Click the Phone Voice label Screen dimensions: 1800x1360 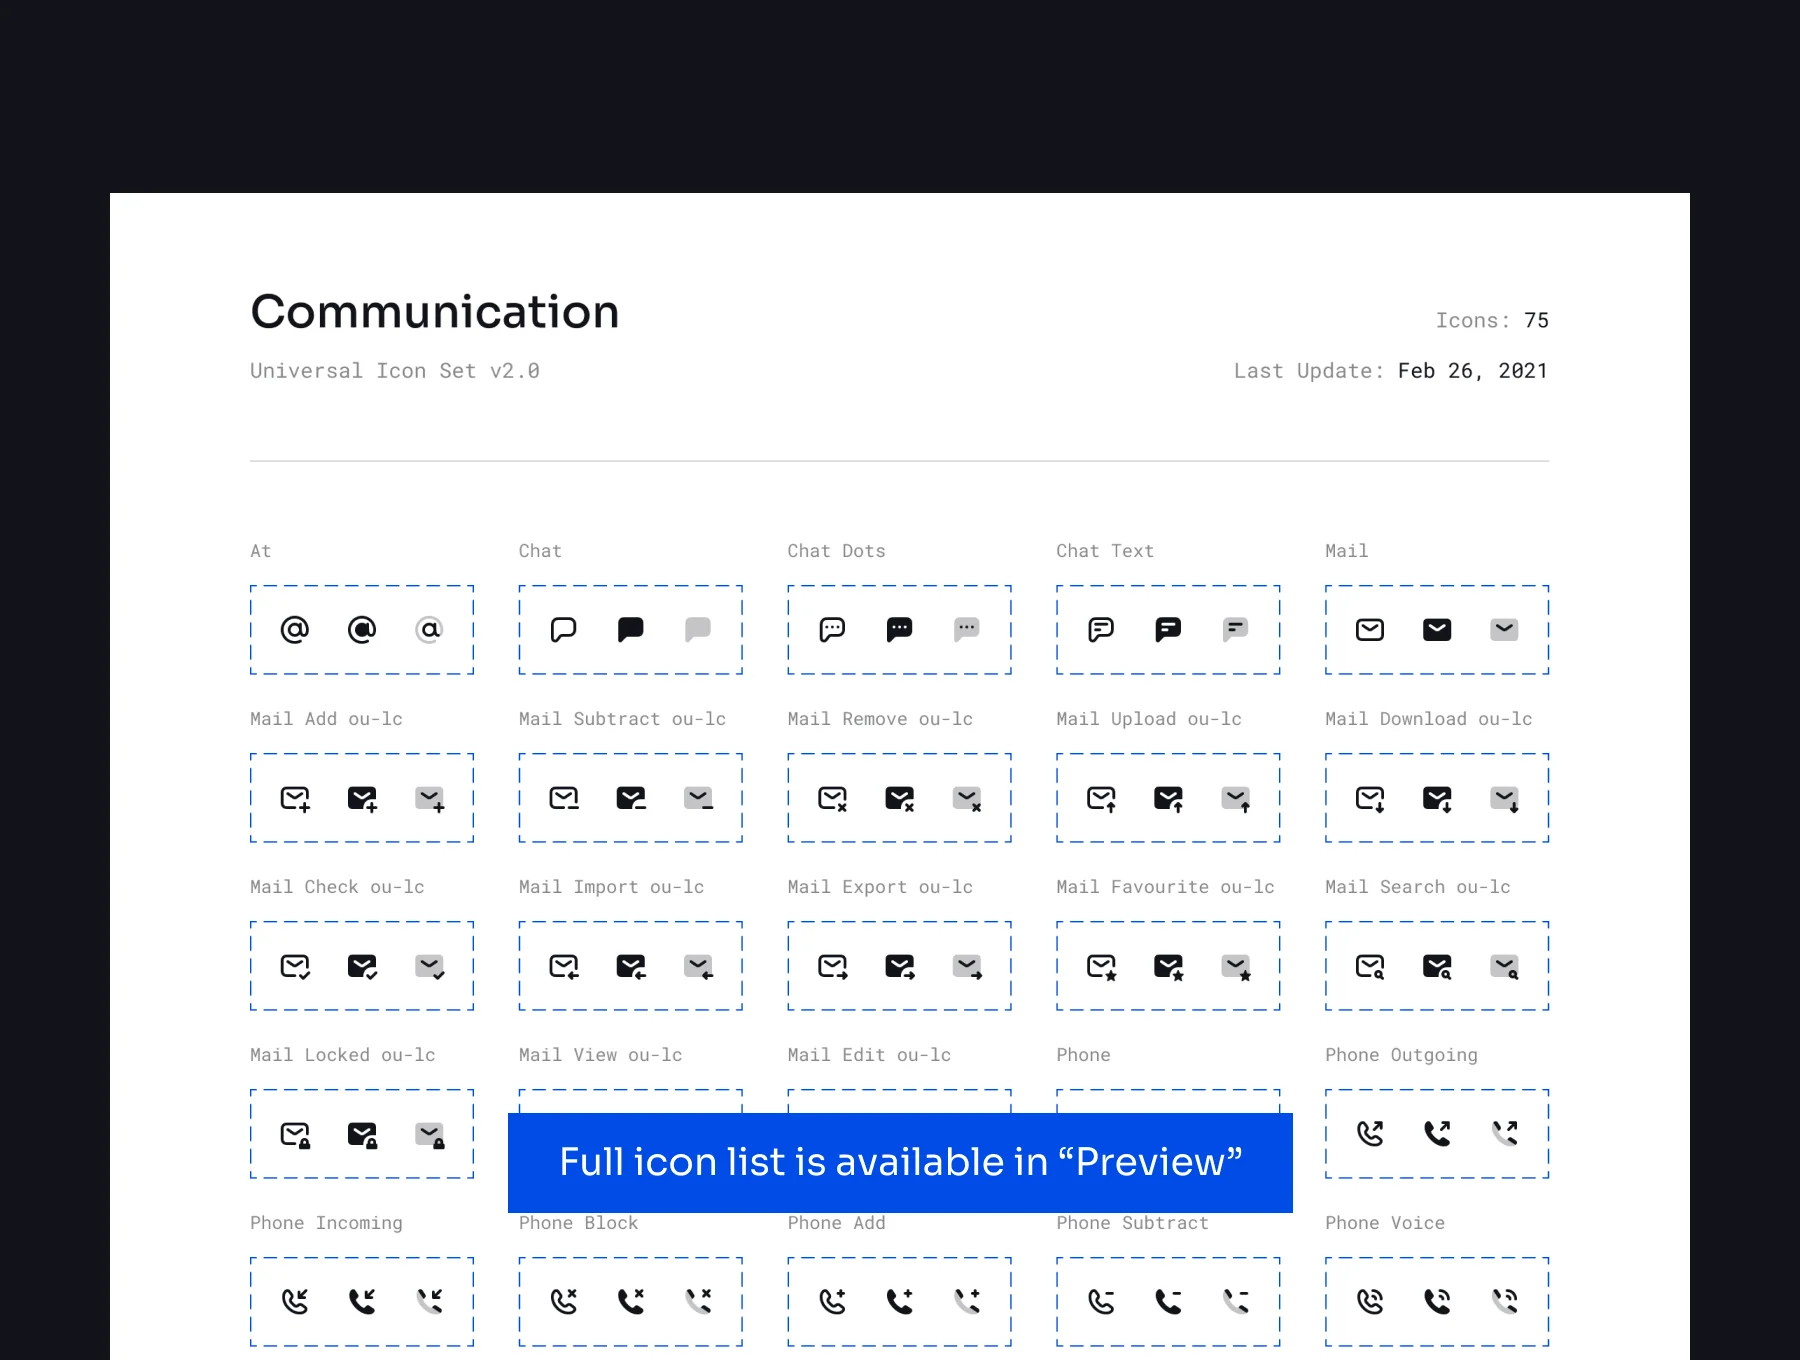[1385, 1223]
